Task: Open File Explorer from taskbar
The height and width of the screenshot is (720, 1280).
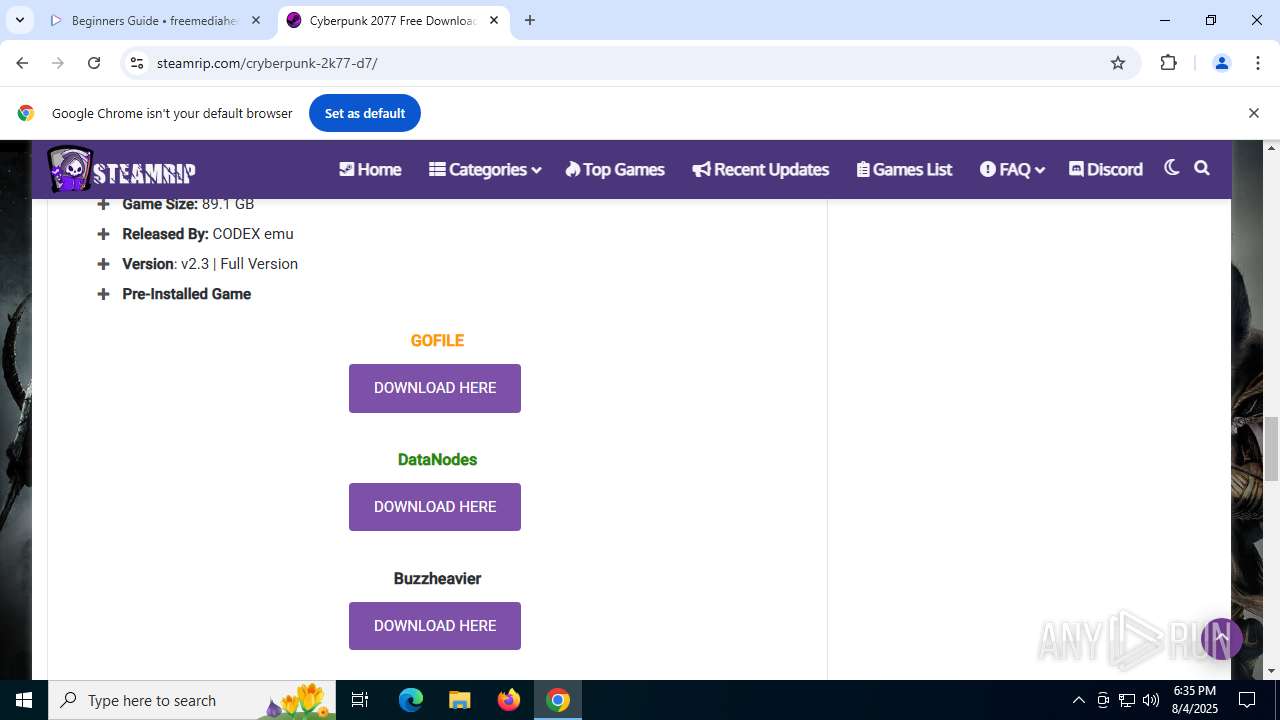Action: click(x=459, y=700)
